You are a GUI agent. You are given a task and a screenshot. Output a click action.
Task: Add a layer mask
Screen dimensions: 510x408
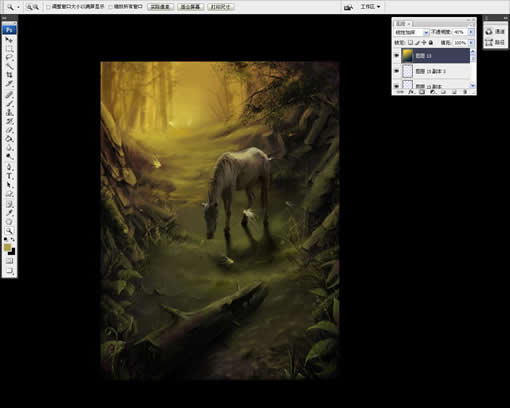422,92
